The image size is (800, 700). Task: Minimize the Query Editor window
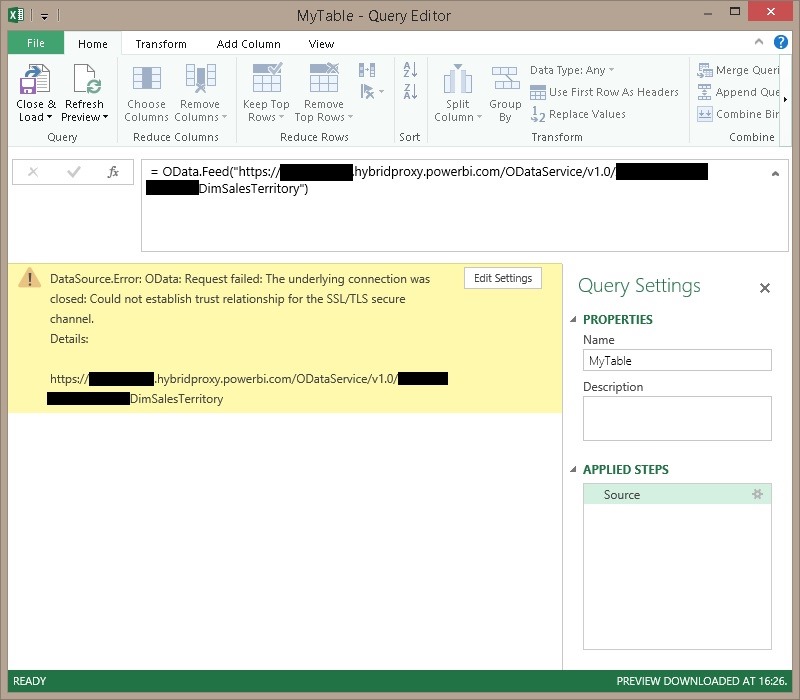pos(708,13)
